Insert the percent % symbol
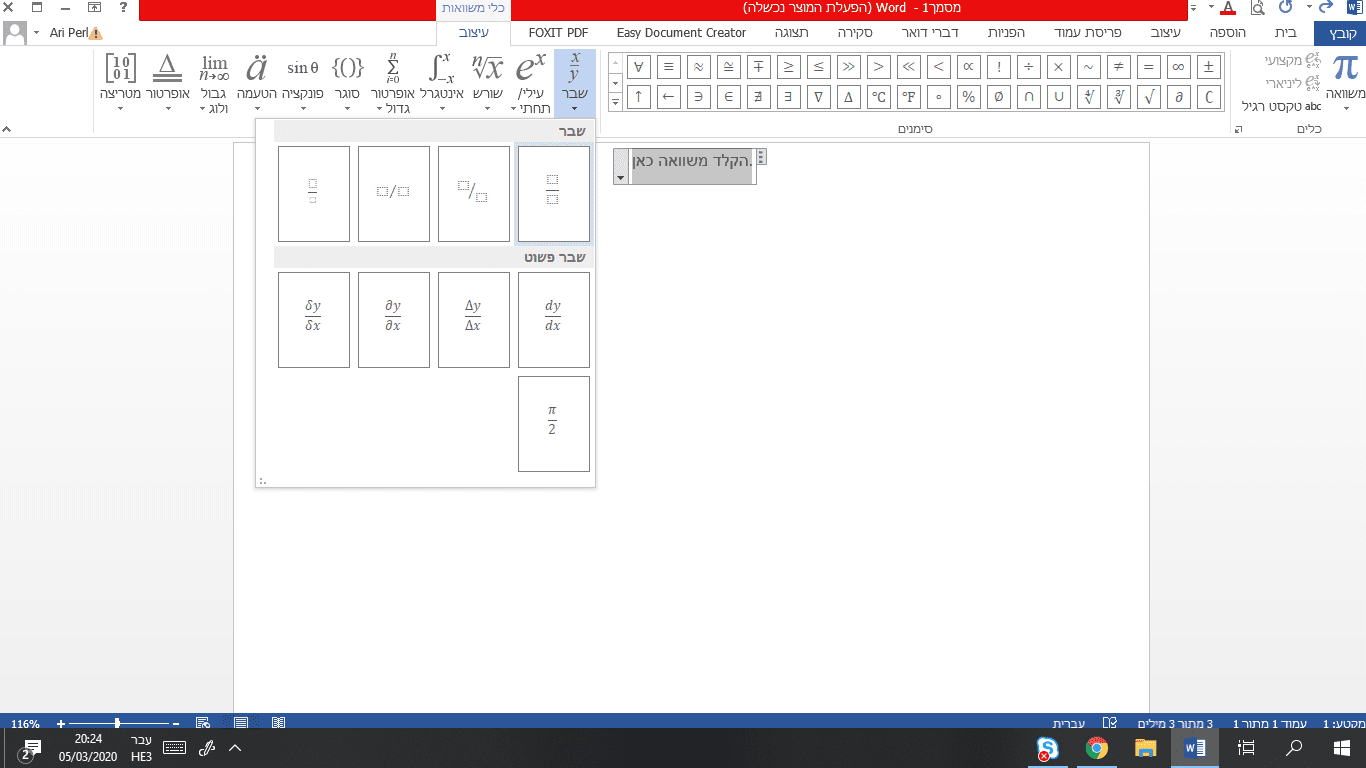Image resolution: width=1366 pixels, height=768 pixels. coord(969,98)
